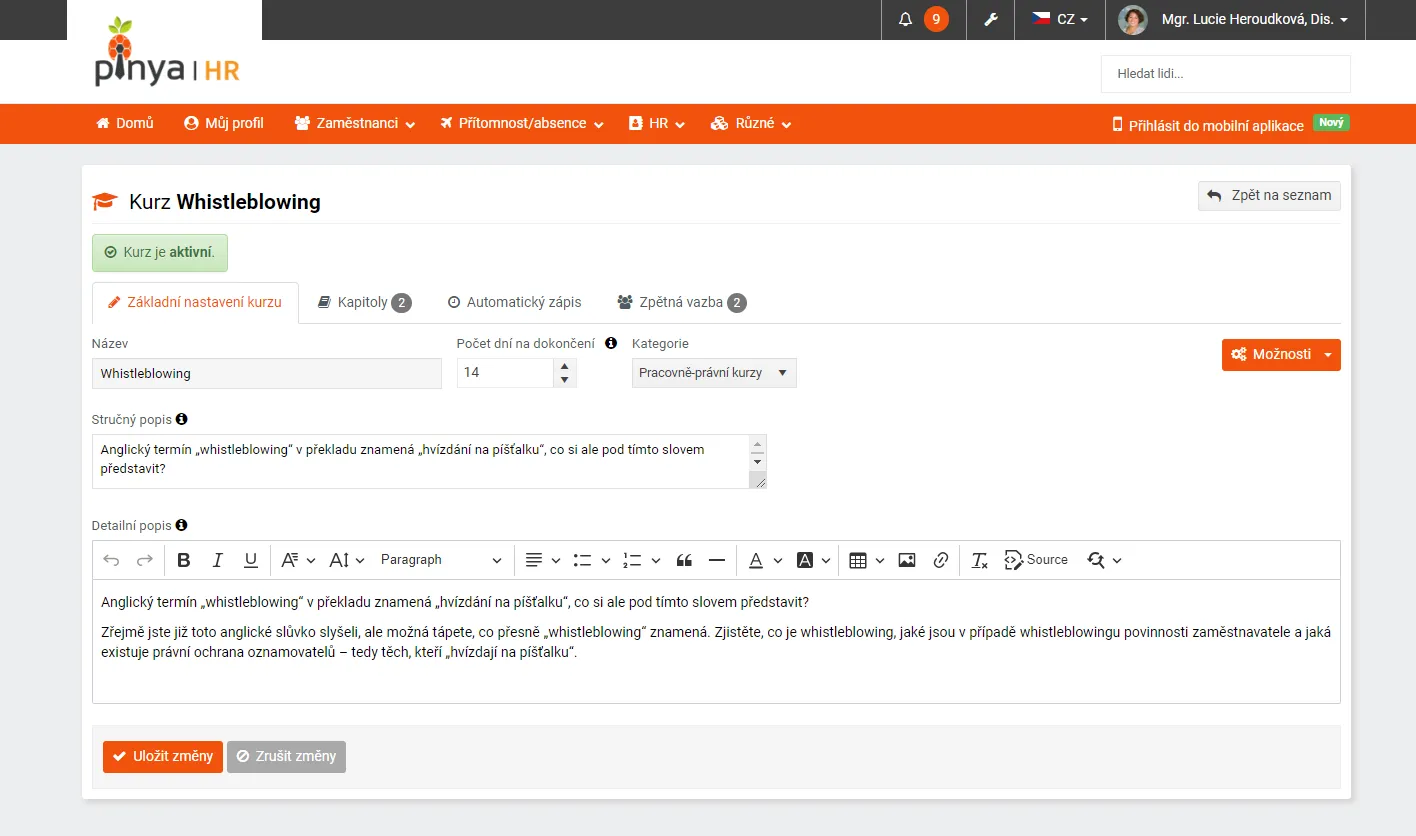The width and height of the screenshot is (1416, 836).
Task: Open the HR menu
Action: (x=656, y=124)
